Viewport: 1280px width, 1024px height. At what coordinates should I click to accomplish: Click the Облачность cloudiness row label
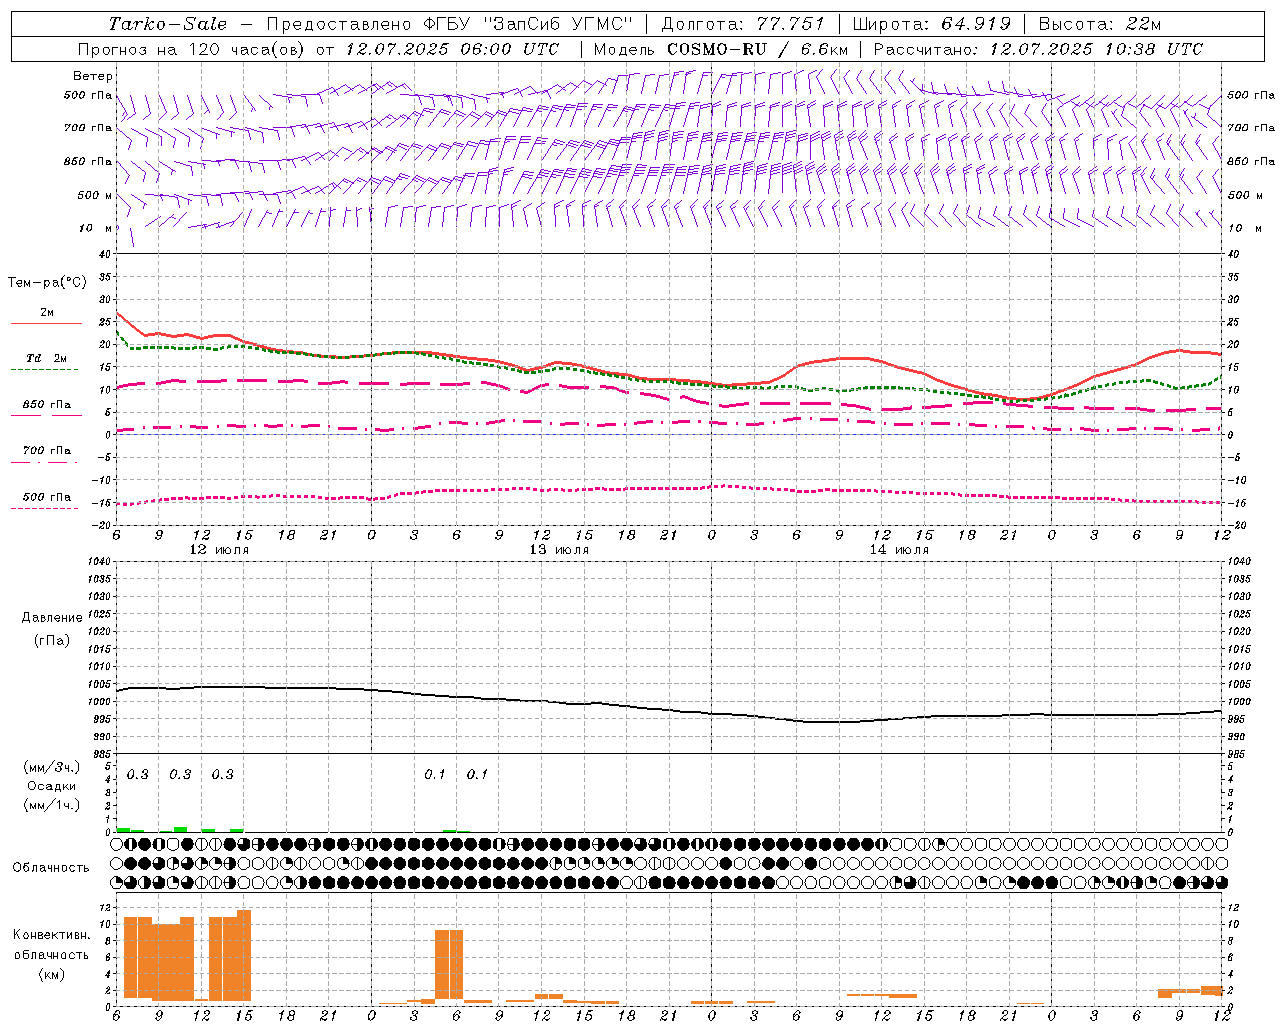pos(51,867)
